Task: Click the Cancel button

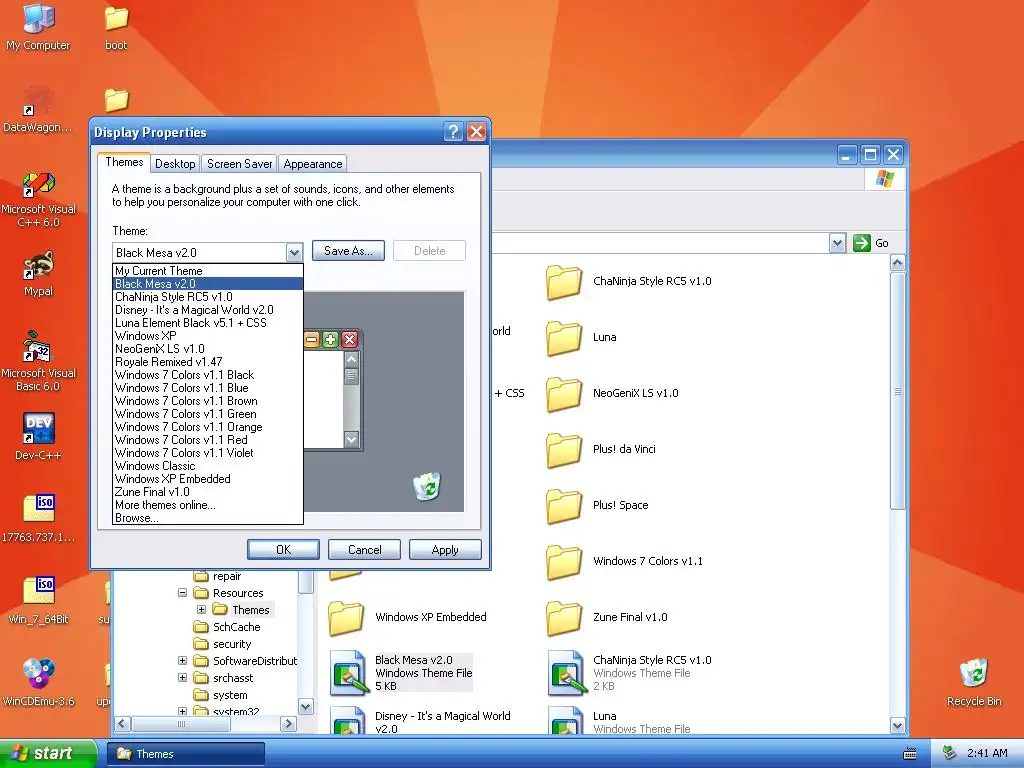Action: (364, 550)
